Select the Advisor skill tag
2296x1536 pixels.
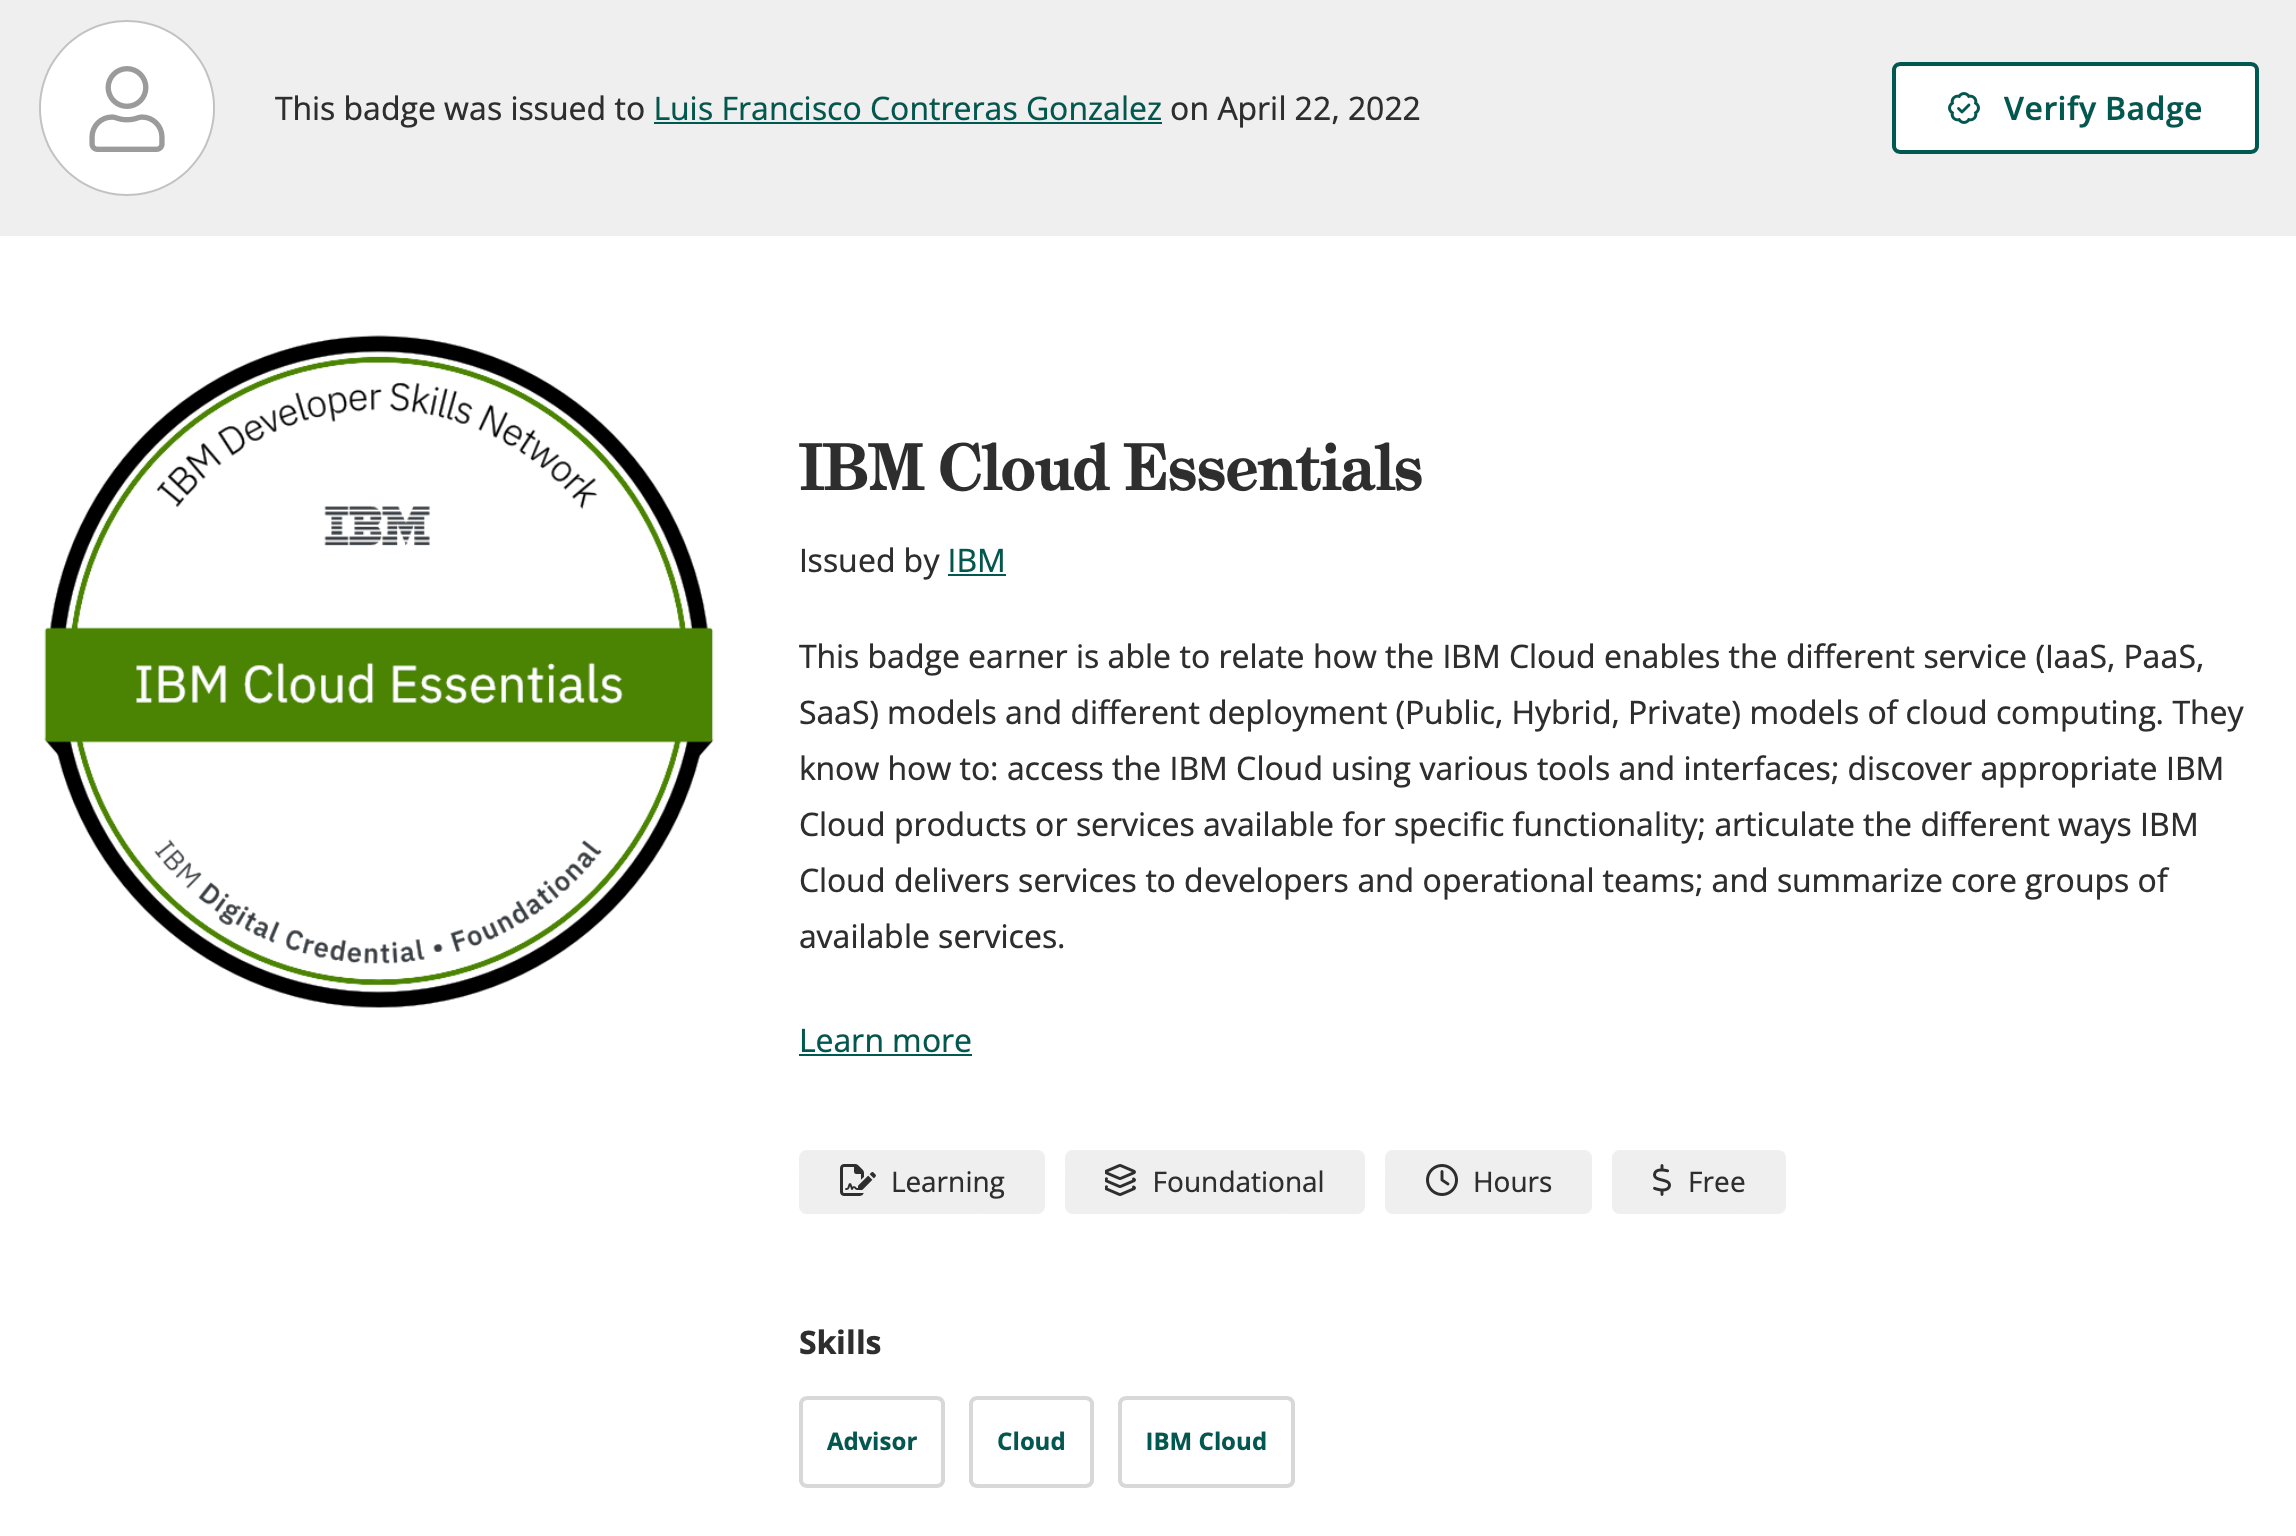(x=871, y=1441)
